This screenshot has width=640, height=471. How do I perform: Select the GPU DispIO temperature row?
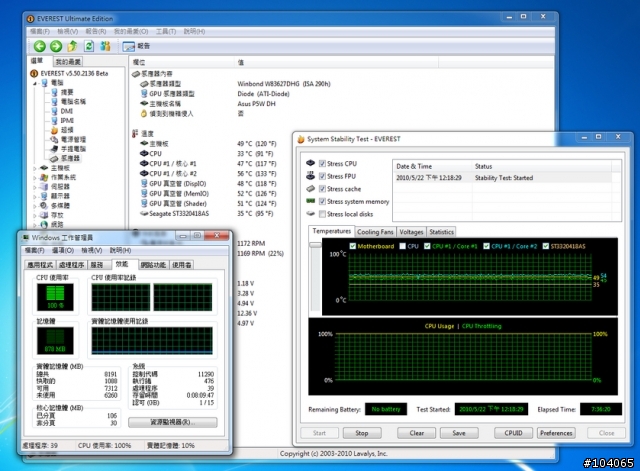pos(208,184)
